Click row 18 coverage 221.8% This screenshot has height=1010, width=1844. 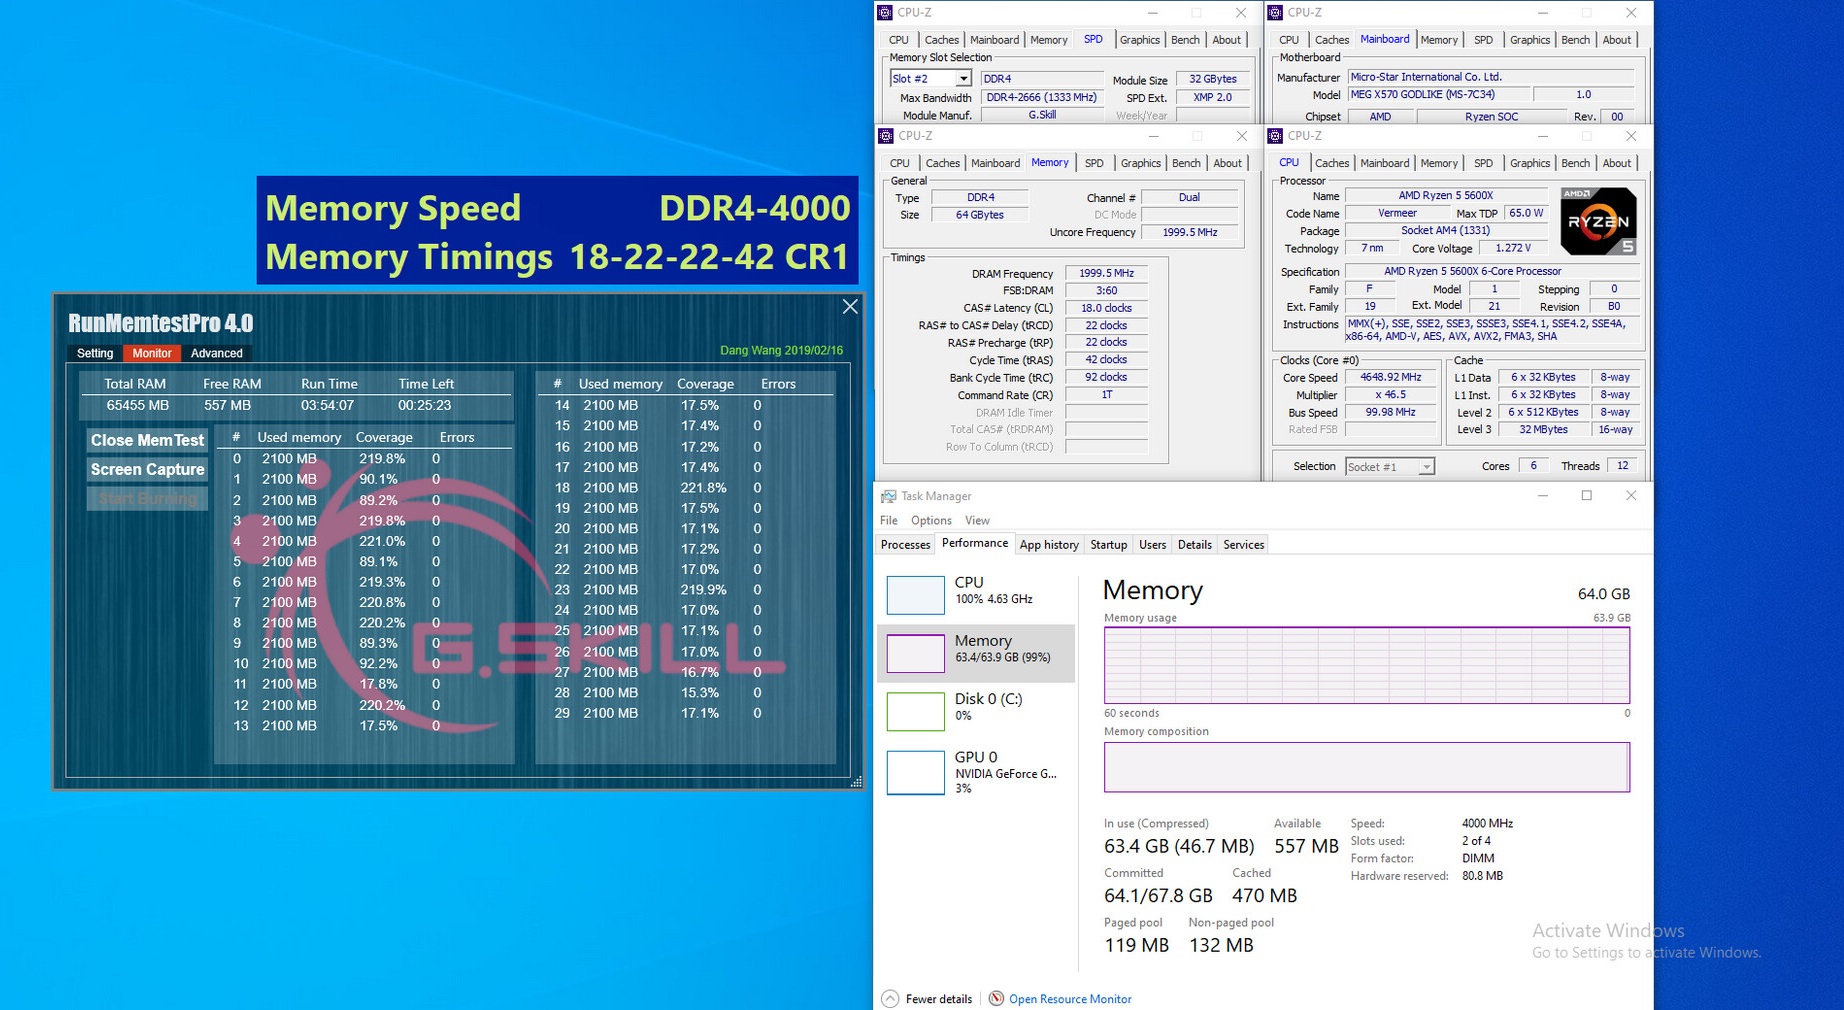(703, 488)
